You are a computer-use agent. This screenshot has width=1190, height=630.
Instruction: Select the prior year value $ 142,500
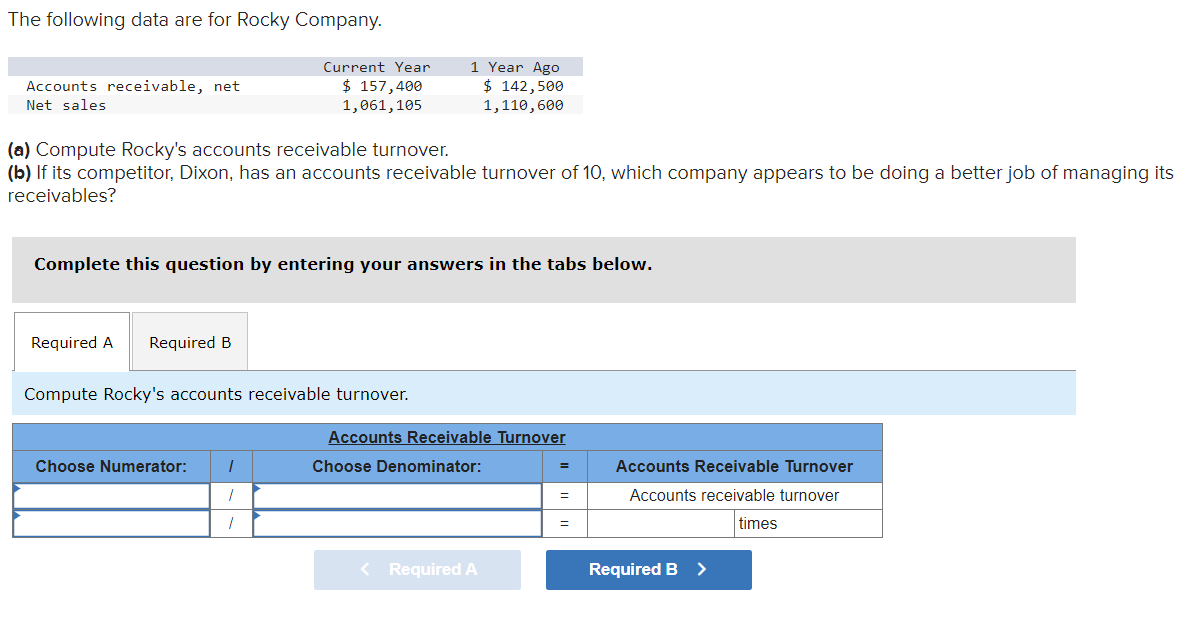pyautogui.click(x=524, y=87)
